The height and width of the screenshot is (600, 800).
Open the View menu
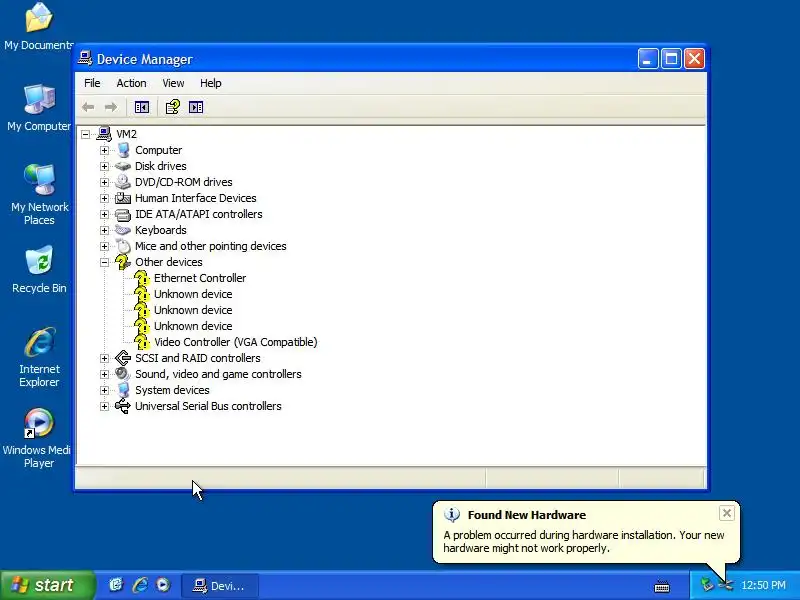point(173,83)
